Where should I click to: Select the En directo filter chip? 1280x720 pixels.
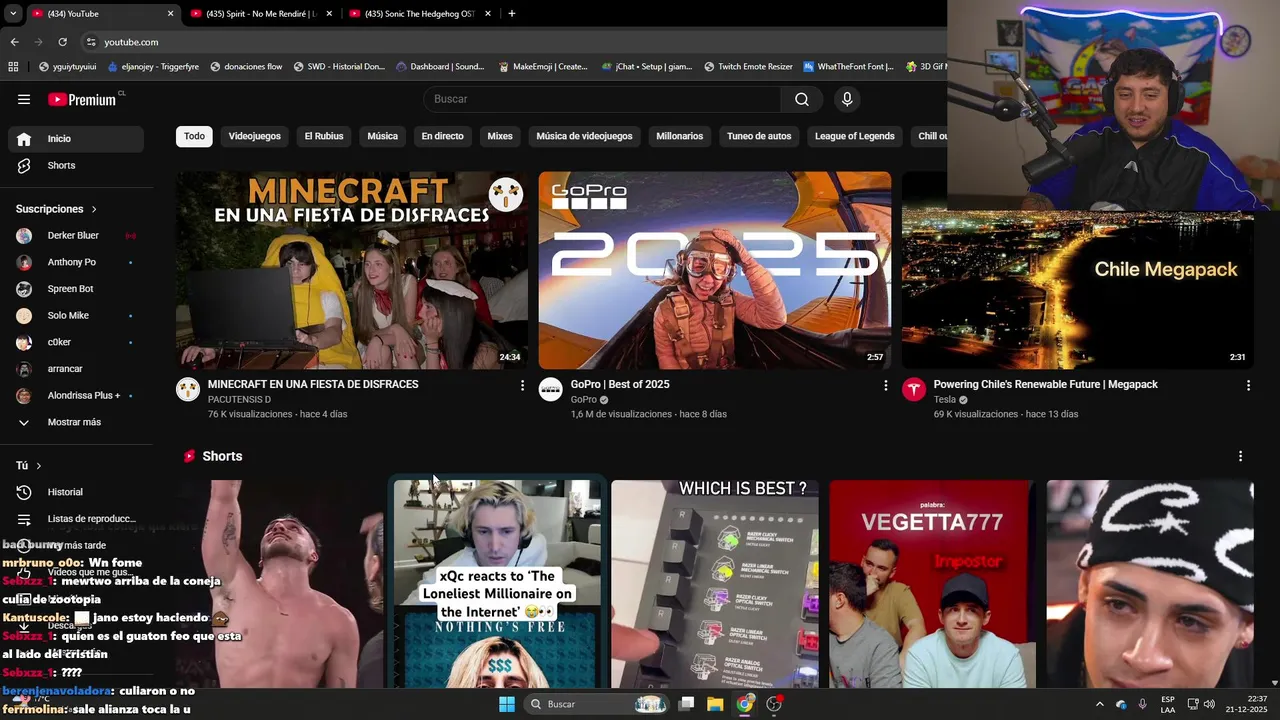(442, 136)
